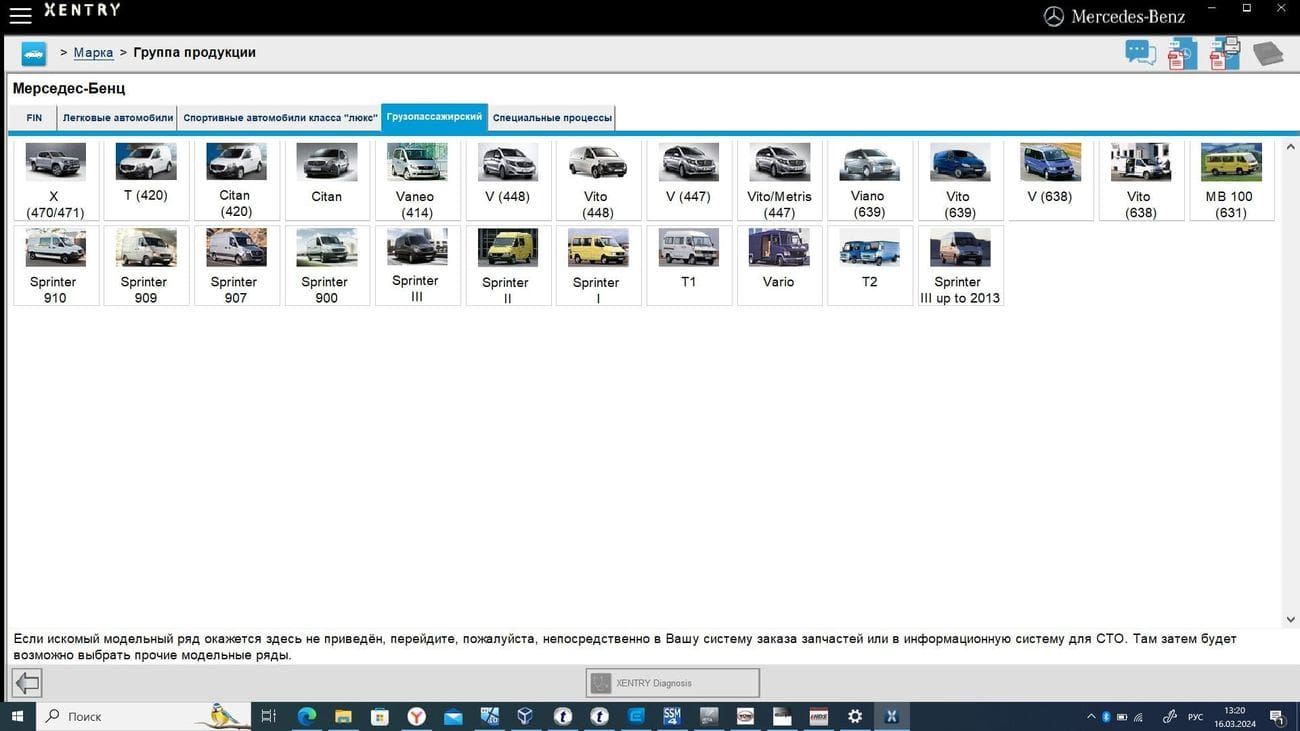Open Спортивные автомобили класса люкс tab
This screenshot has height=731, width=1300.
280,118
